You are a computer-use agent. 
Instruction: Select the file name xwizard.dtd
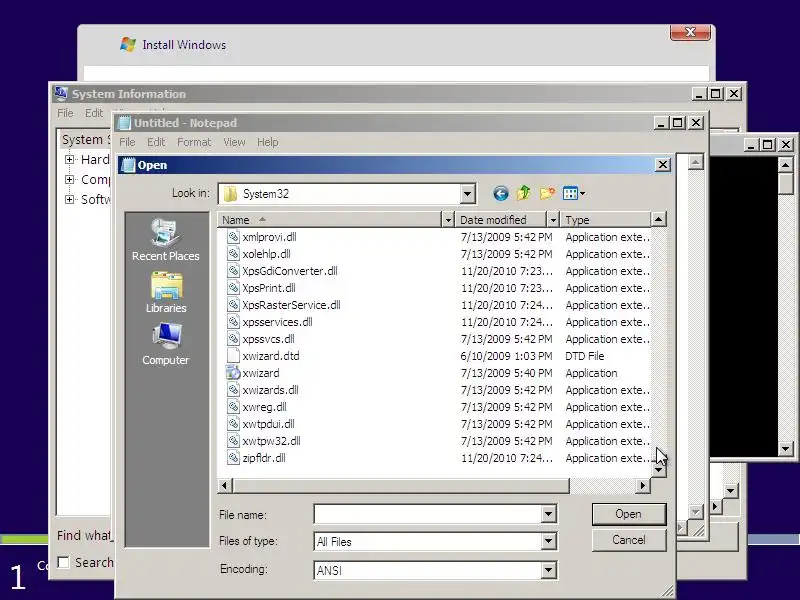pos(271,356)
